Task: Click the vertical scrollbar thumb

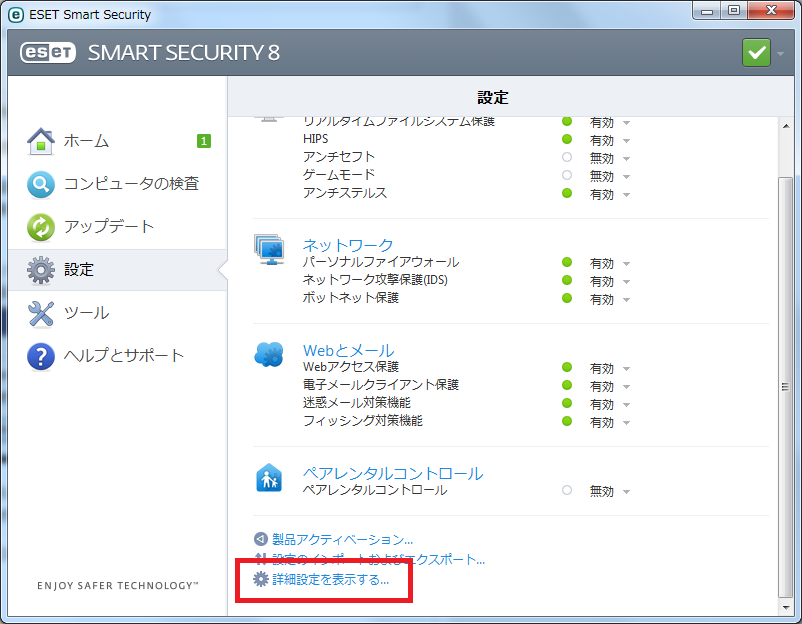Action: [785, 387]
